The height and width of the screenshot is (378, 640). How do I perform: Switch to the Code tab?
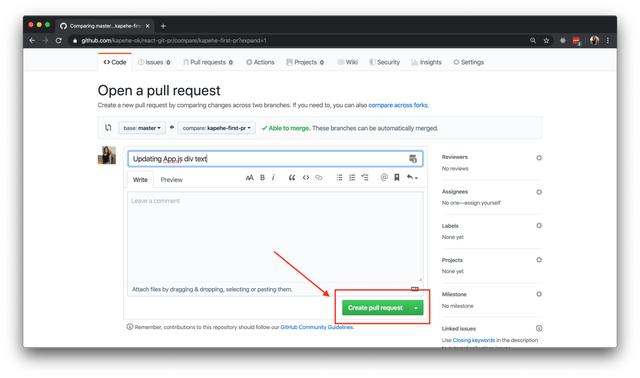coord(115,62)
